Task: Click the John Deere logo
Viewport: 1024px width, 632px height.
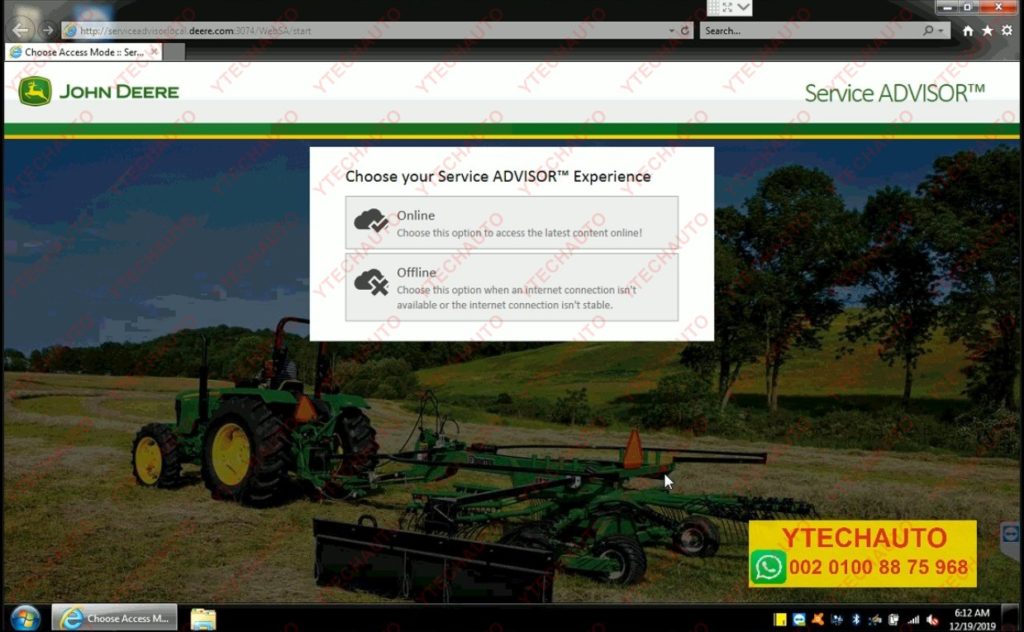Action: click(99, 91)
